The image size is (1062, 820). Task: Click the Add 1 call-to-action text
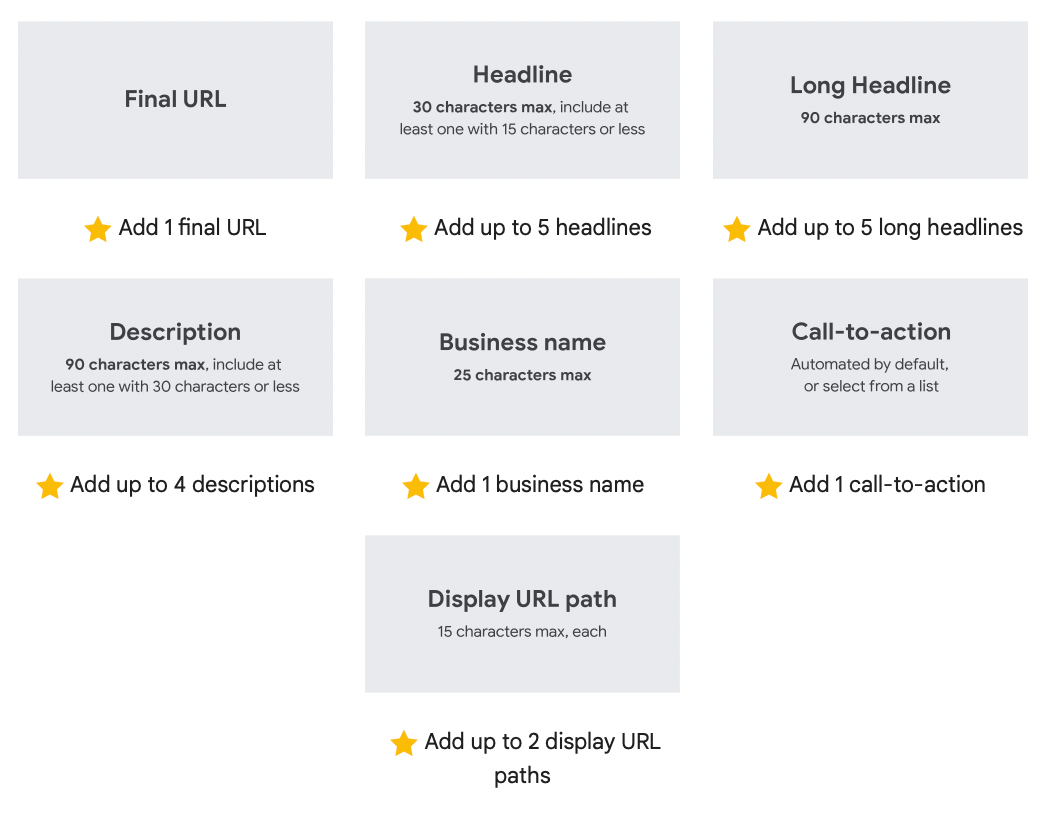point(887,484)
